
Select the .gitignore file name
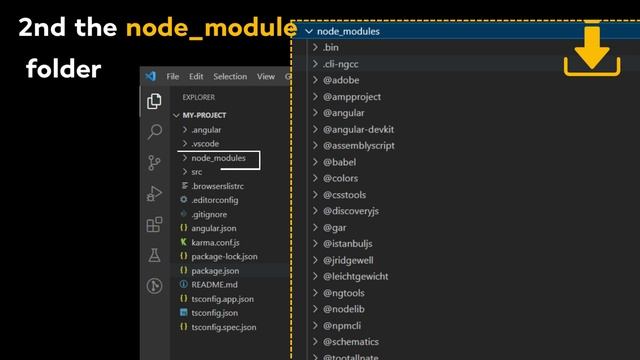(209, 214)
